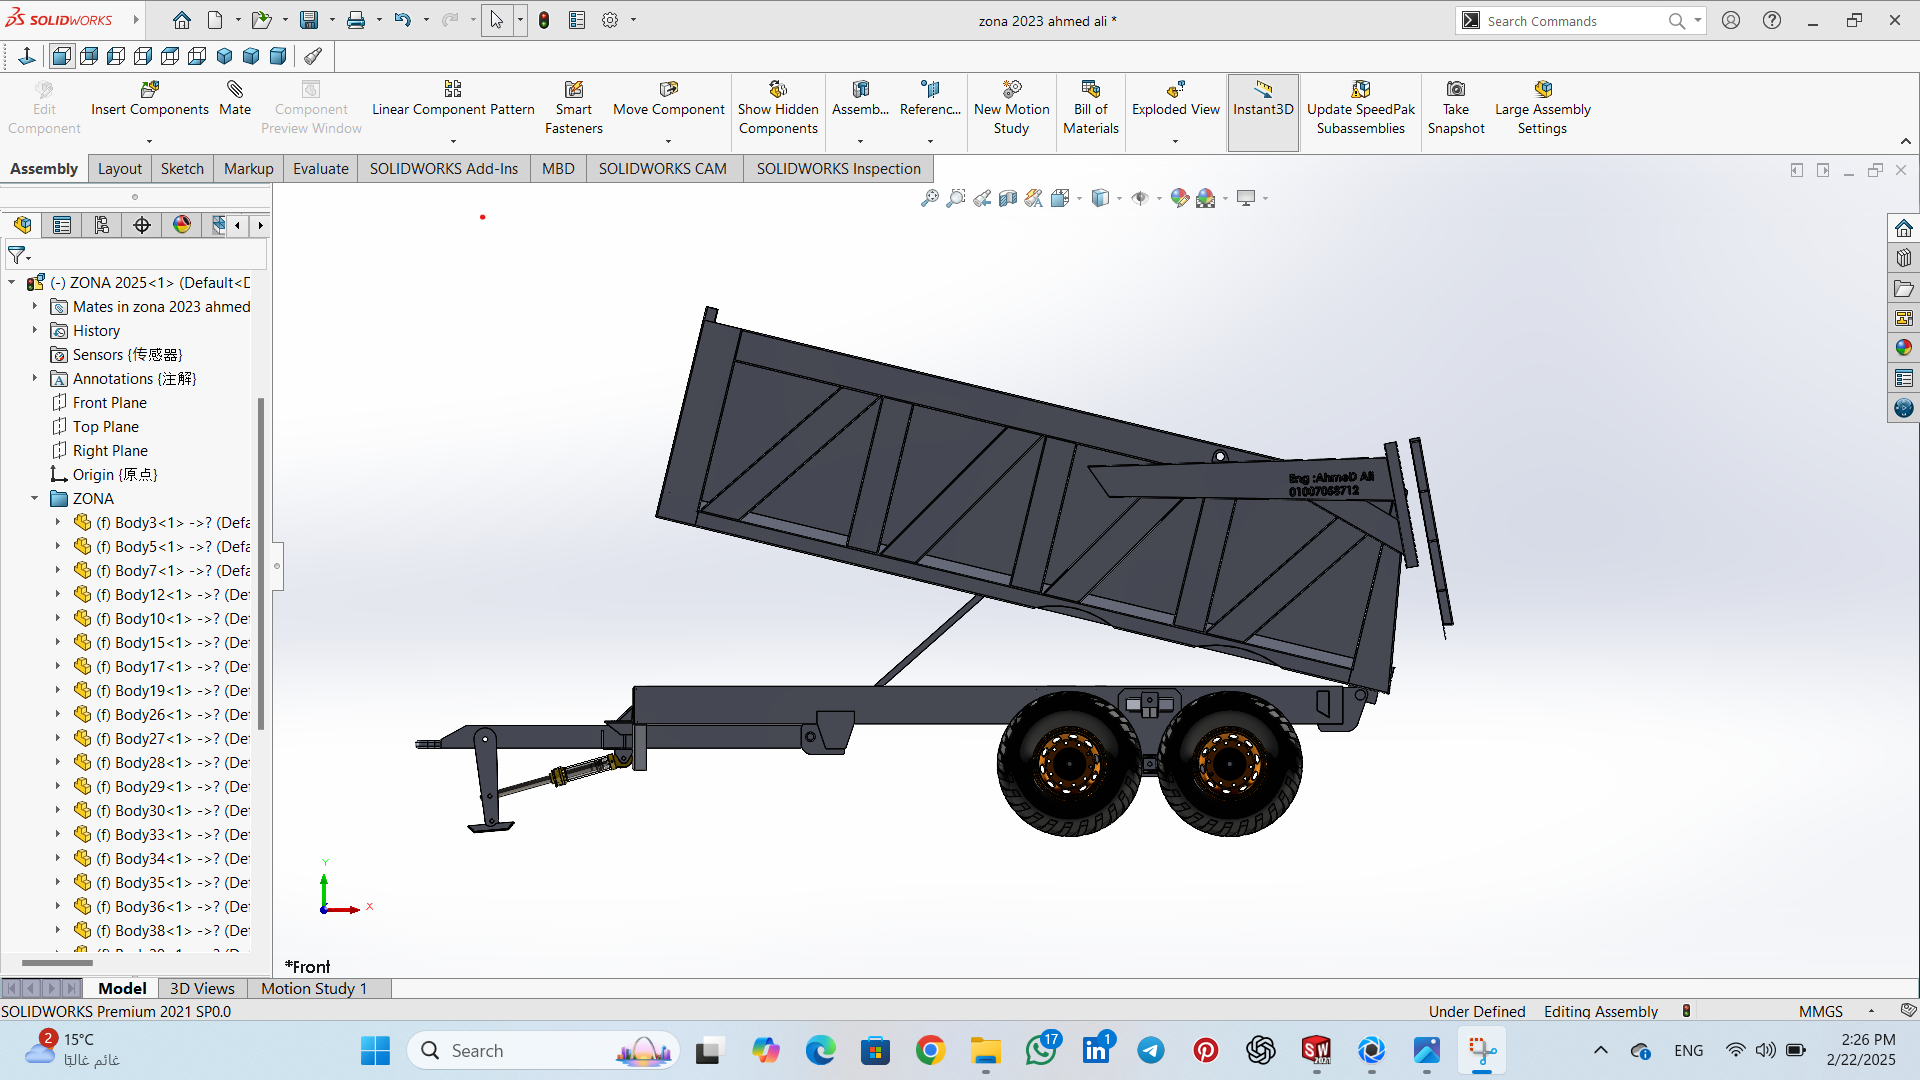Select the Mate tool

coord(235,99)
